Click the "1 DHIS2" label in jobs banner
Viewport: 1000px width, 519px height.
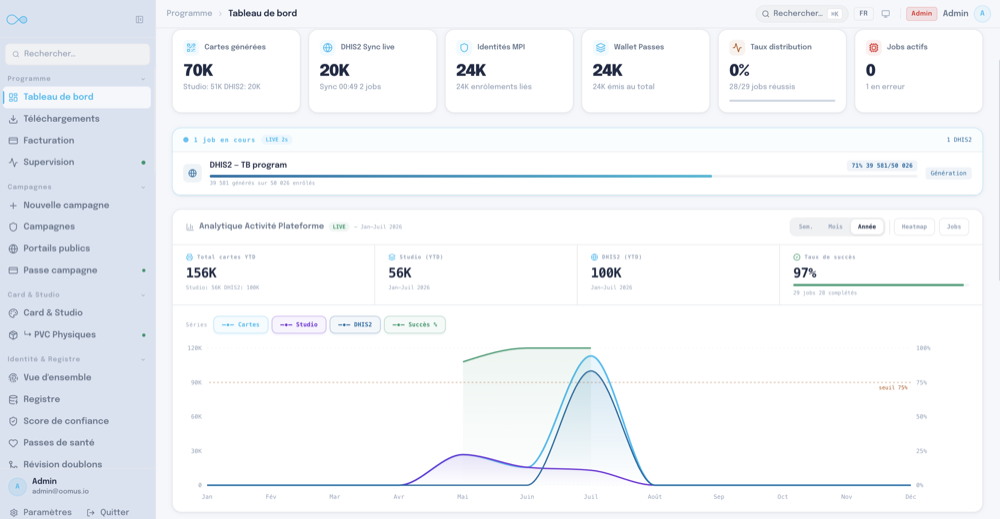pyautogui.click(x=959, y=140)
